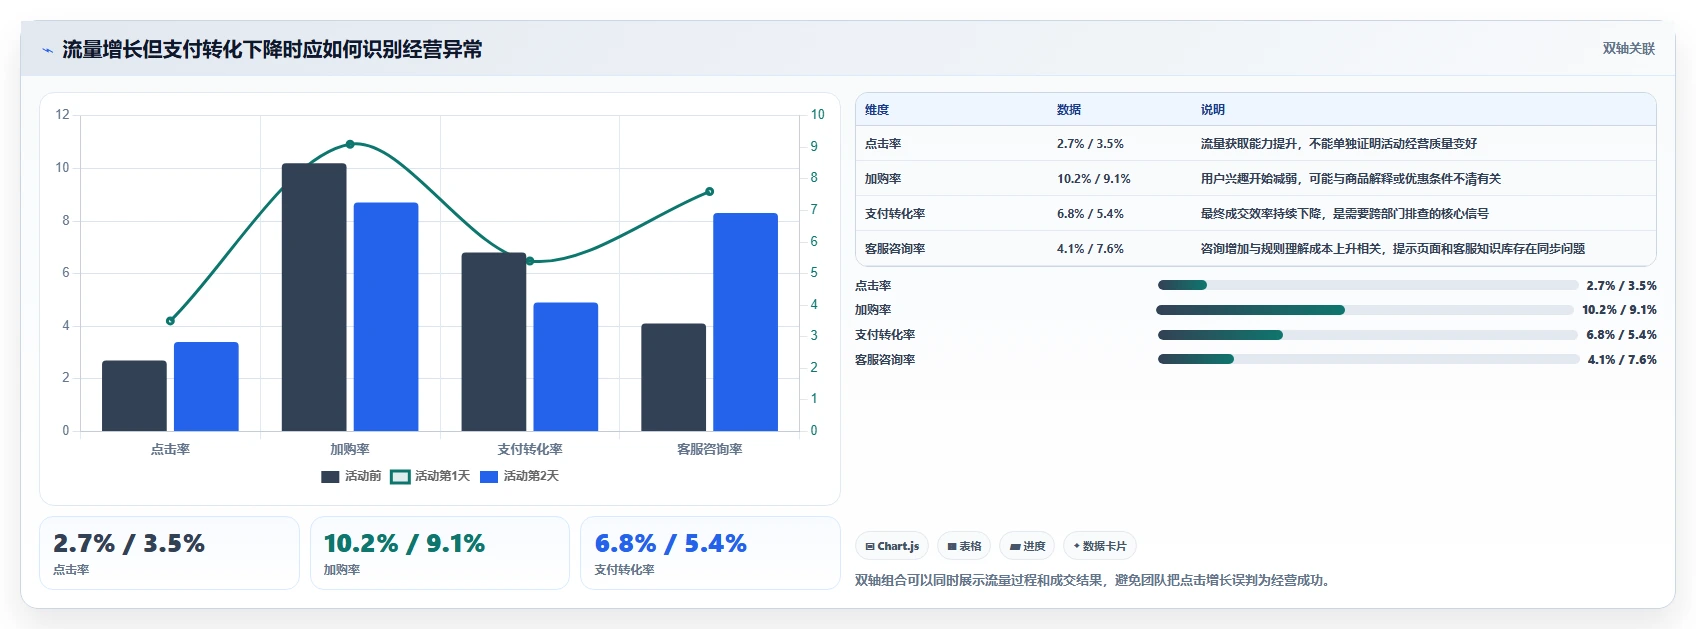Select the 加购率 row in the table

[x=1256, y=179]
